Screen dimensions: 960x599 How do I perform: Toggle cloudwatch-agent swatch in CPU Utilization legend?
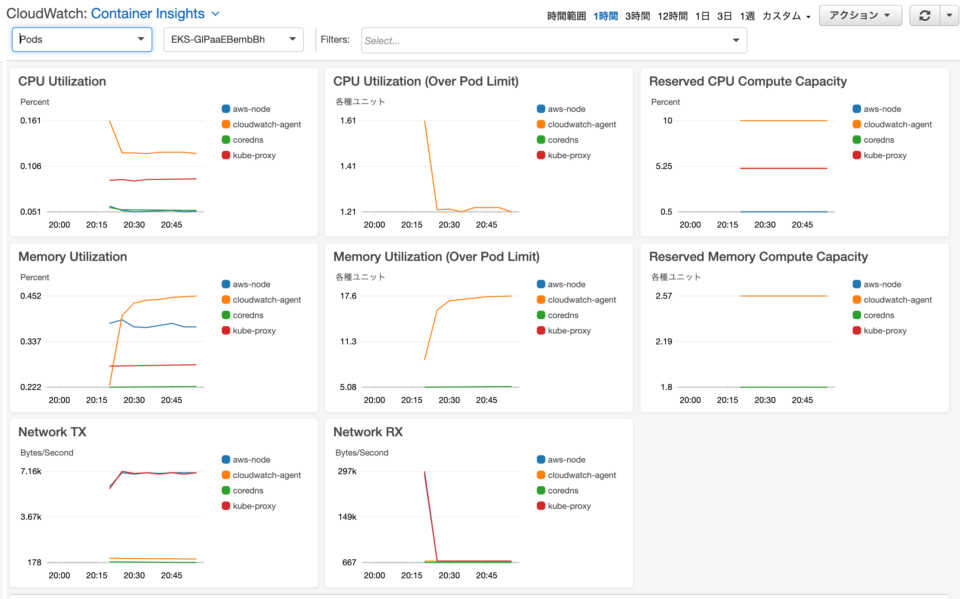pyautogui.click(x=226, y=124)
